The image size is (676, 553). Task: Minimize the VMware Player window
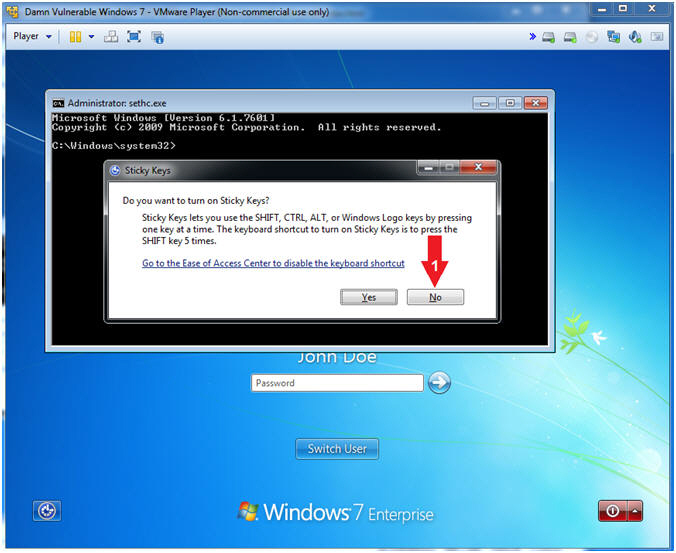602,9
